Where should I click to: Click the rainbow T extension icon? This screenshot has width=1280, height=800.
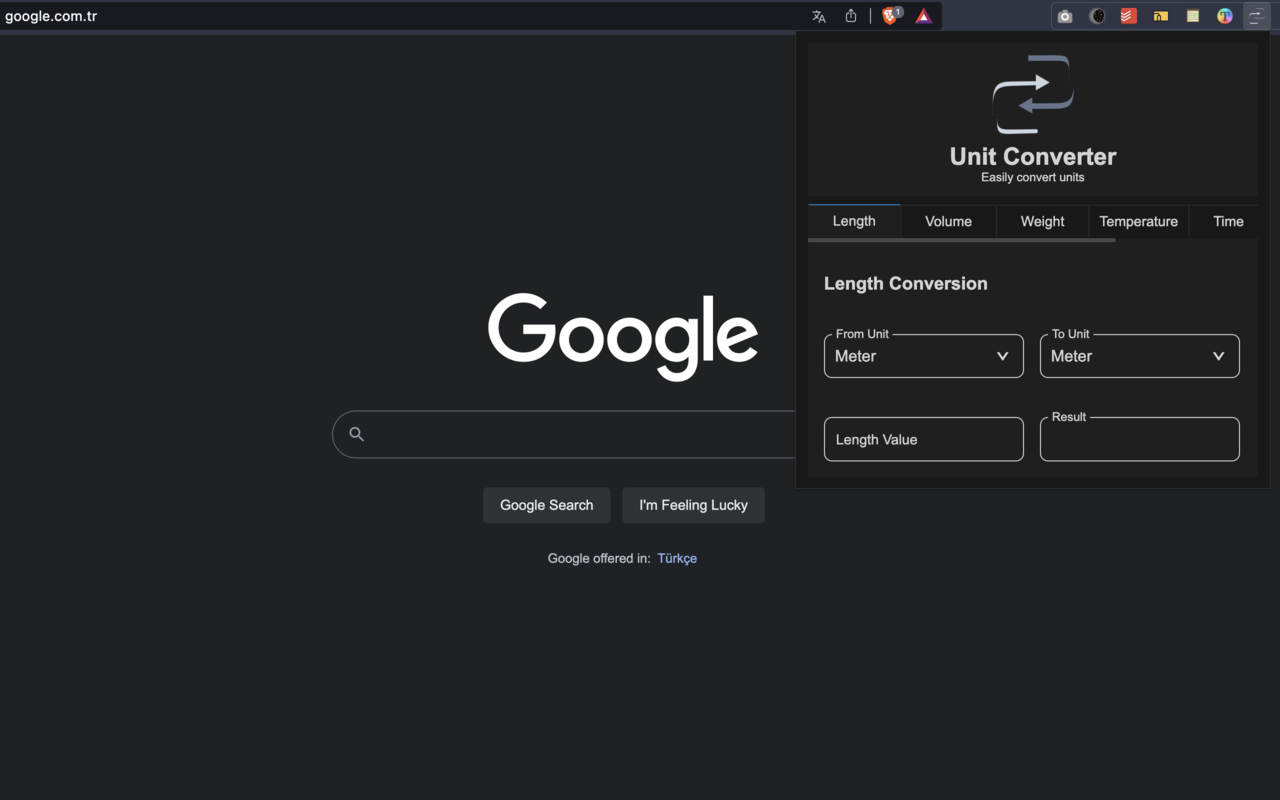1224,15
